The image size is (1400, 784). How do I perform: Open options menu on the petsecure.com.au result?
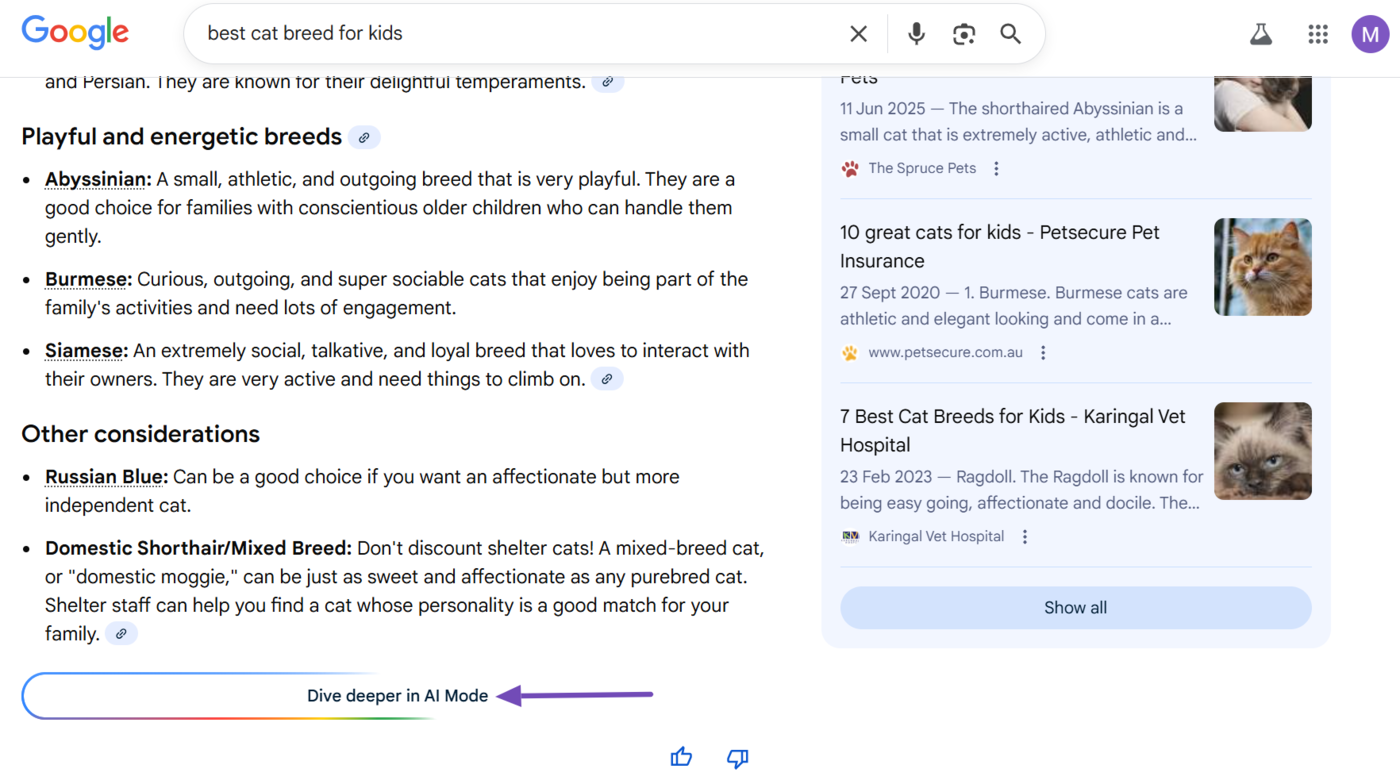coord(1043,352)
